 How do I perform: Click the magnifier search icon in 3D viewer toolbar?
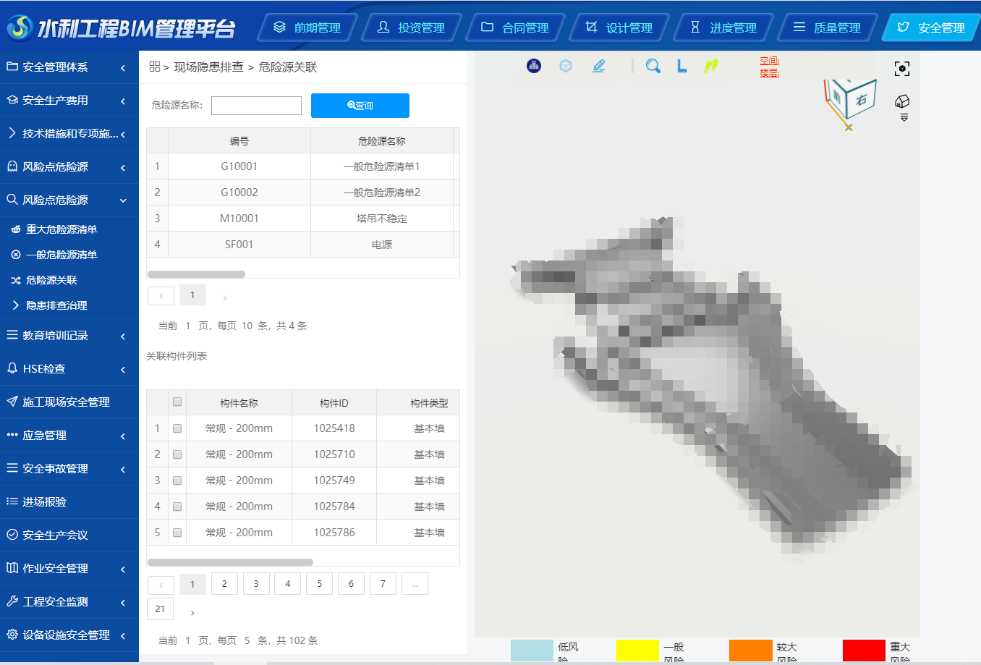tap(653, 67)
